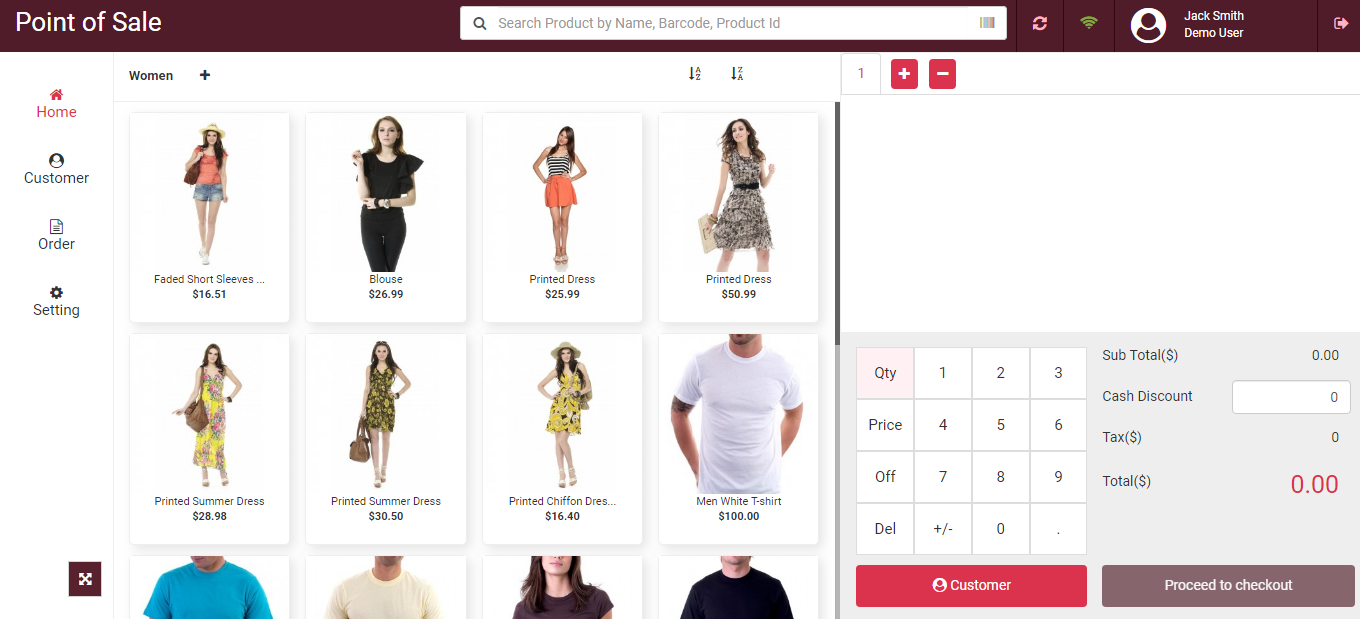
Task: Add Men White T-shirt to cart
Action: (x=739, y=440)
